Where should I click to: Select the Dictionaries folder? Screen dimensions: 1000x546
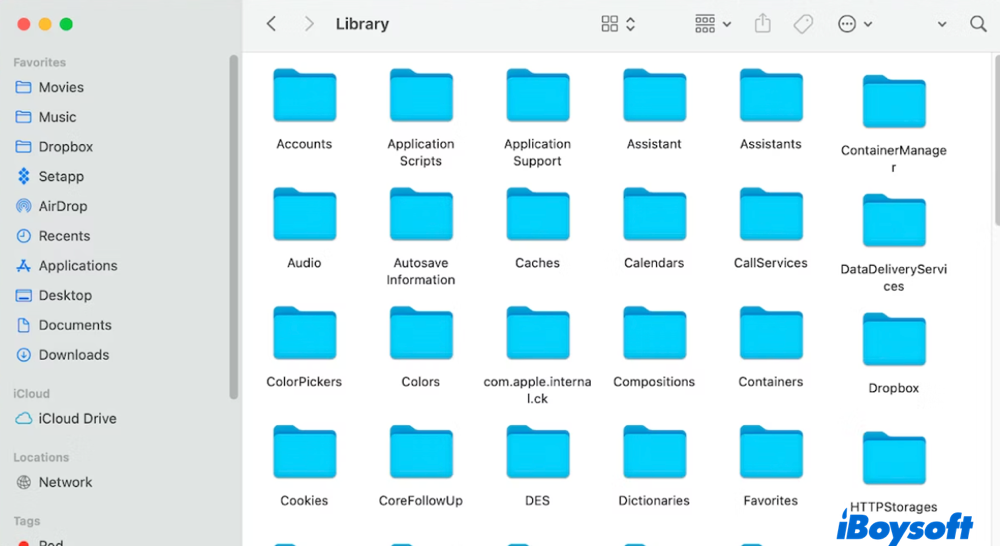click(654, 453)
